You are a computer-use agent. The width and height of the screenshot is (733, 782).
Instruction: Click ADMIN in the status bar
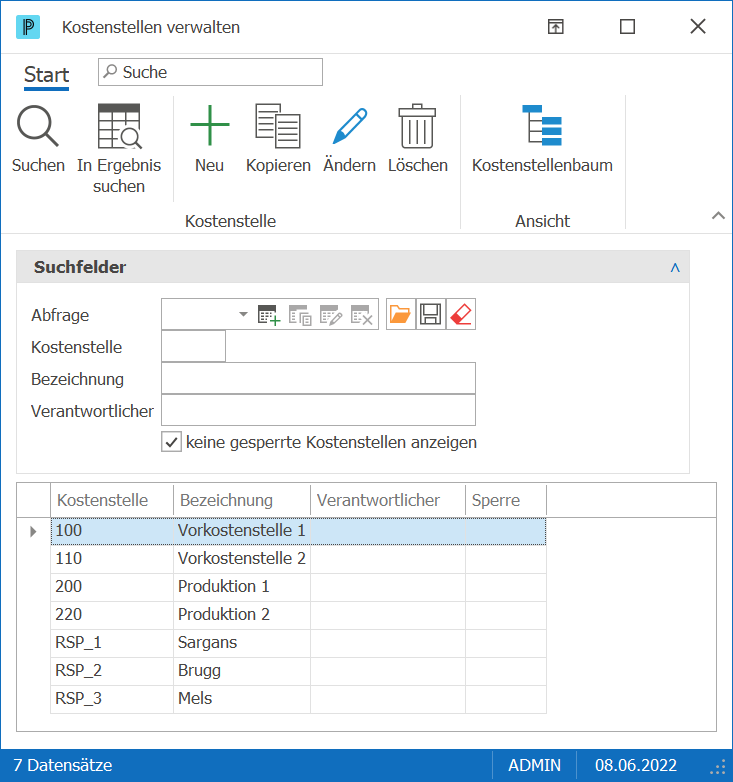pyautogui.click(x=534, y=765)
